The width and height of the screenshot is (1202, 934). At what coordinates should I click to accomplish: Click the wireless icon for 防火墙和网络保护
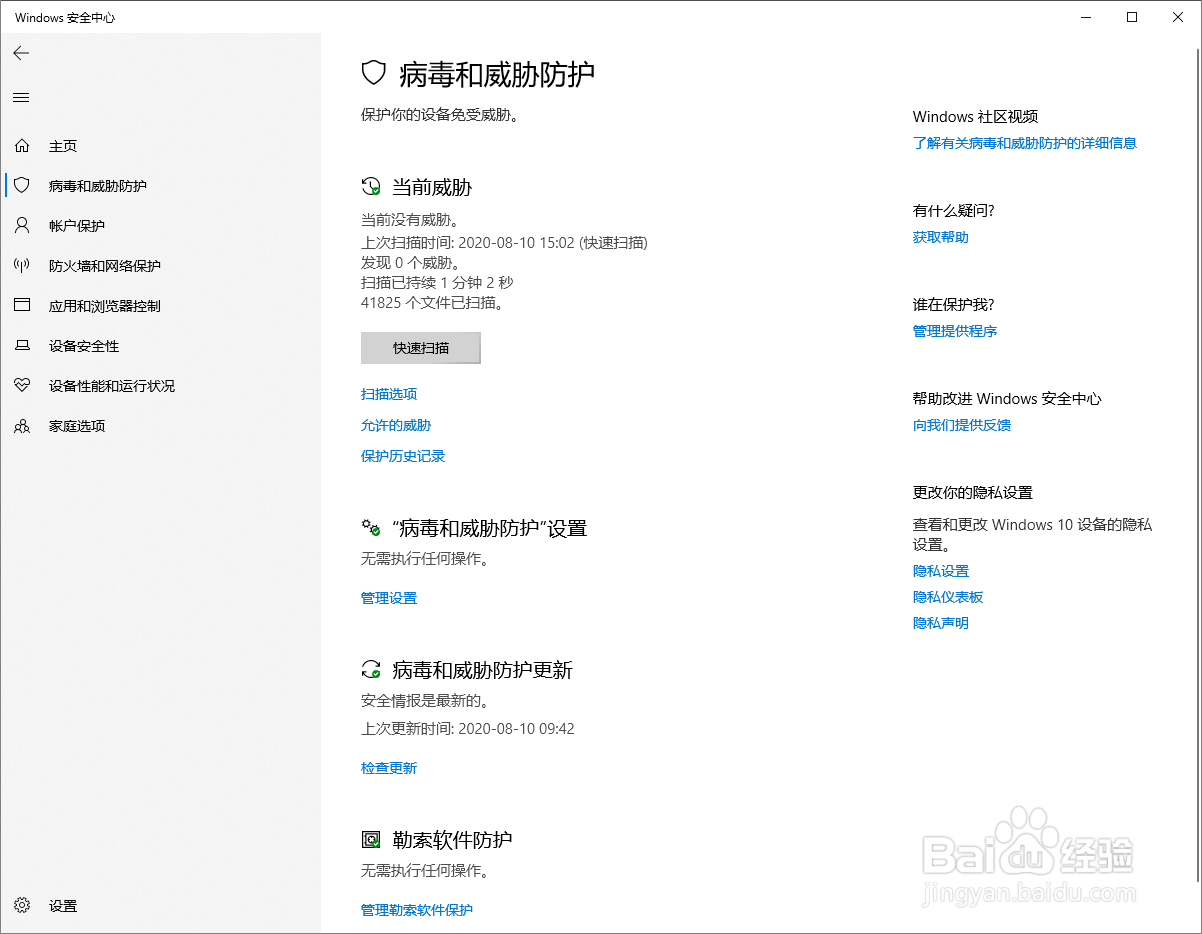[22, 266]
